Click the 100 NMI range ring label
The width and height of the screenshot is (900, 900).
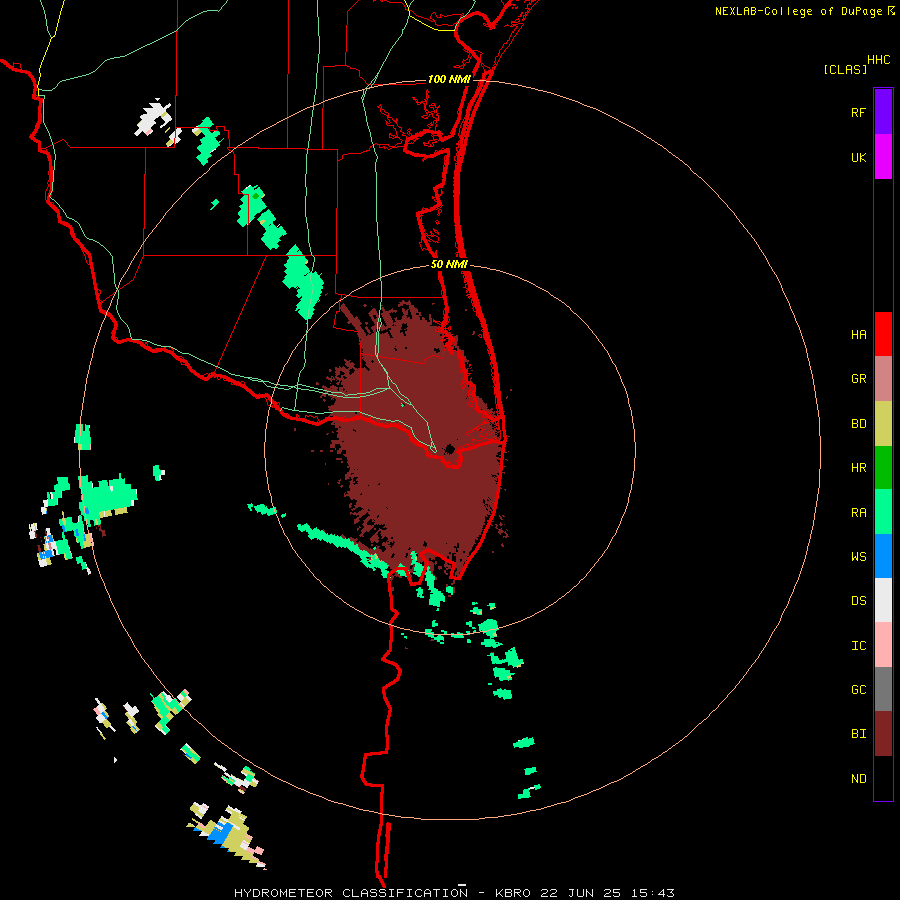449,79
